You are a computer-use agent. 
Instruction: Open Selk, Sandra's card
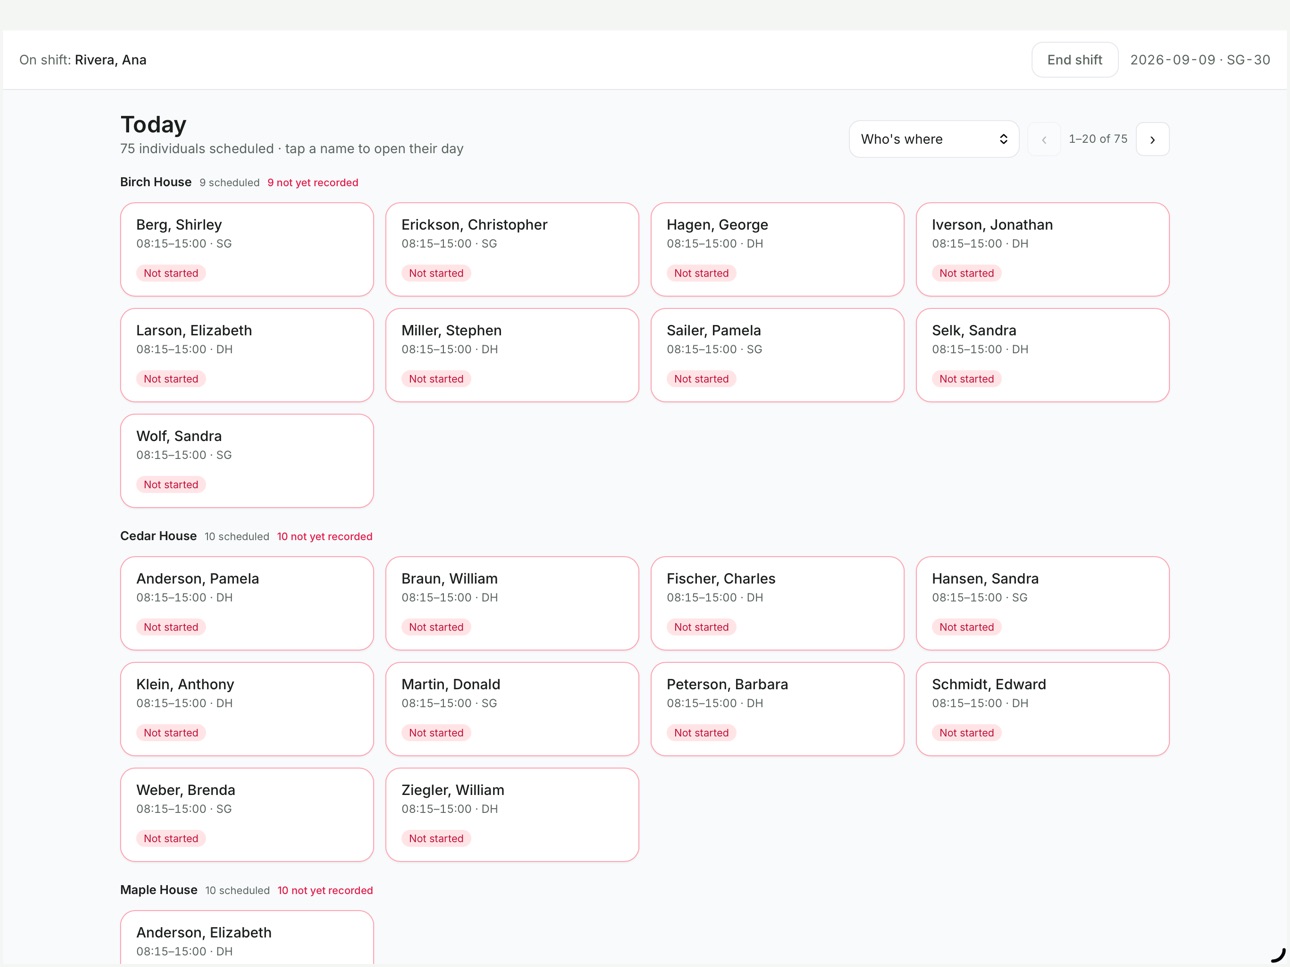(x=1042, y=355)
